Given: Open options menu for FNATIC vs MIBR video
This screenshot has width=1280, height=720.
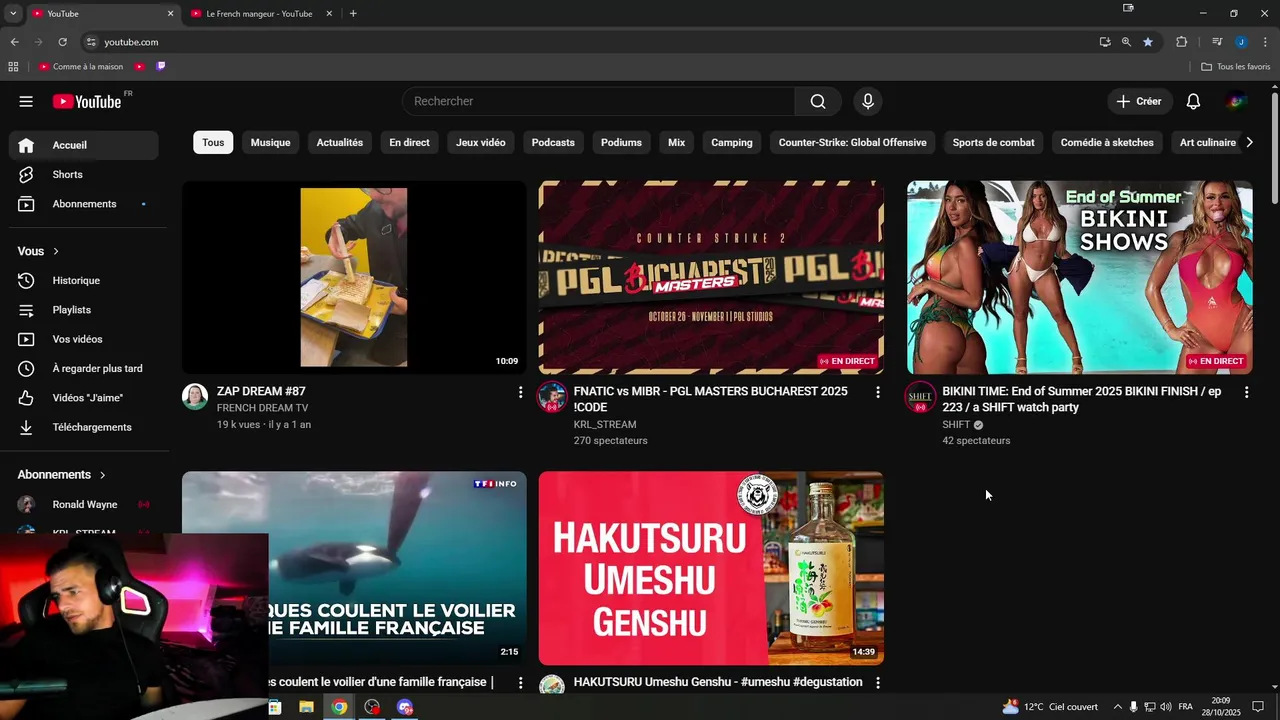Looking at the screenshot, I should click(x=878, y=392).
